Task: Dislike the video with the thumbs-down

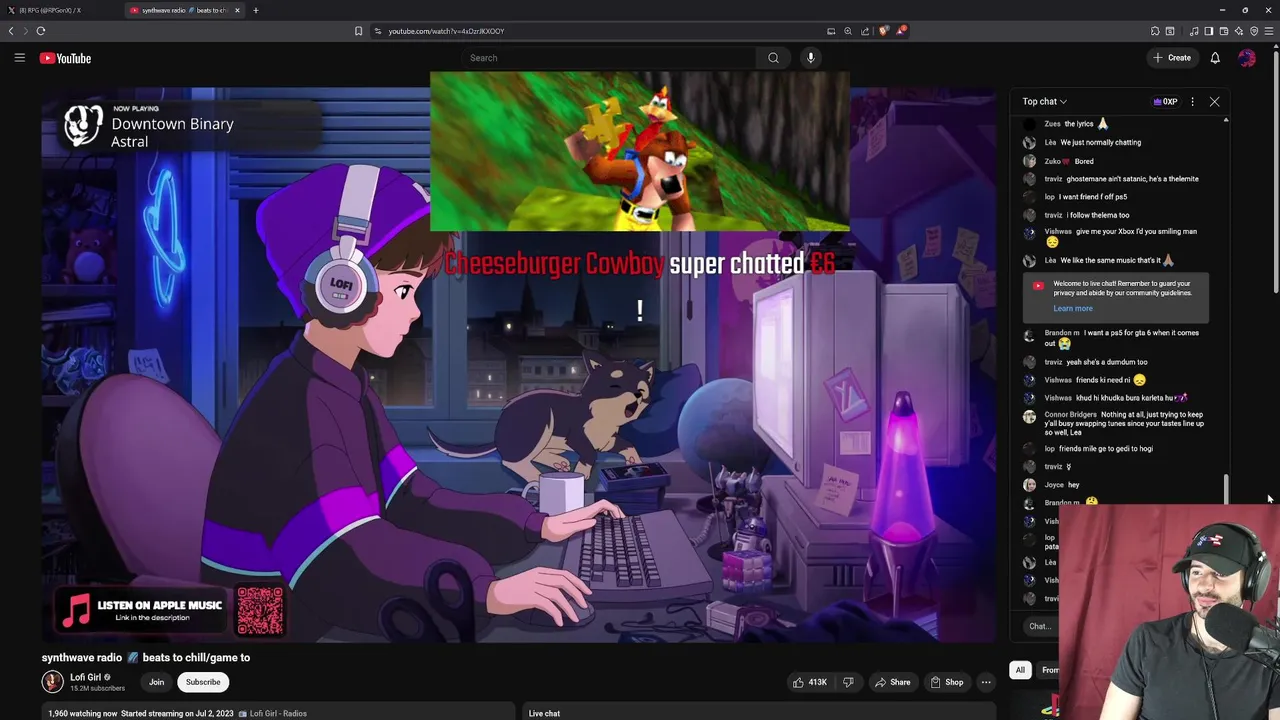Action: point(848,682)
